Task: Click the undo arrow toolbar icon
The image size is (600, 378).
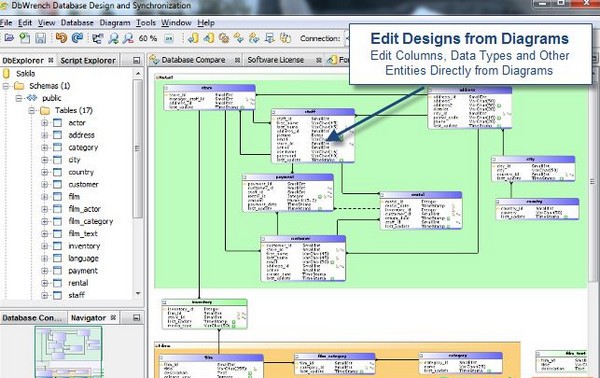Action: (x=61, y=38)
